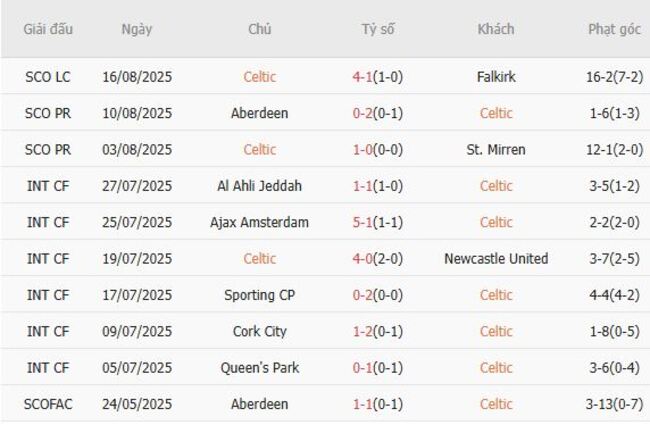Open the Ajax Amsterdam team link
The height and width of the screenshot is (425, 650).
click(259, 222)
